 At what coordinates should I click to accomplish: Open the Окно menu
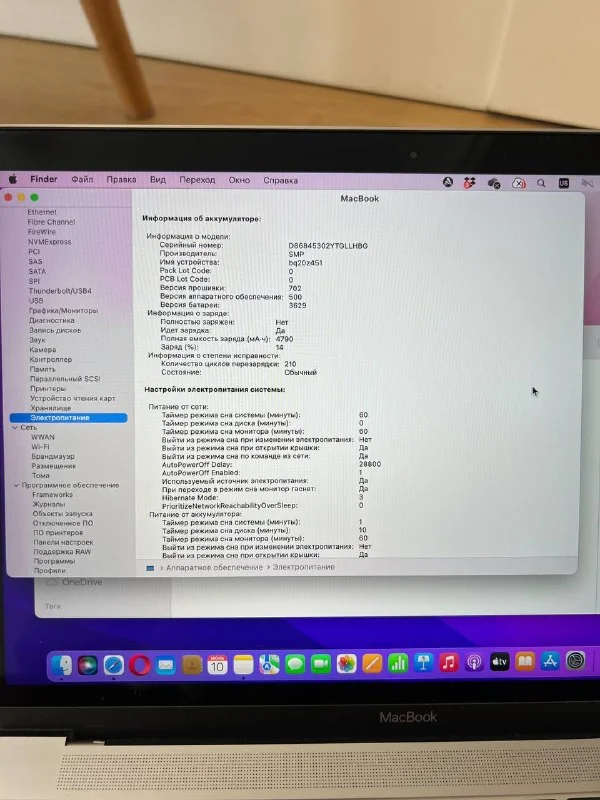(239, 180)
